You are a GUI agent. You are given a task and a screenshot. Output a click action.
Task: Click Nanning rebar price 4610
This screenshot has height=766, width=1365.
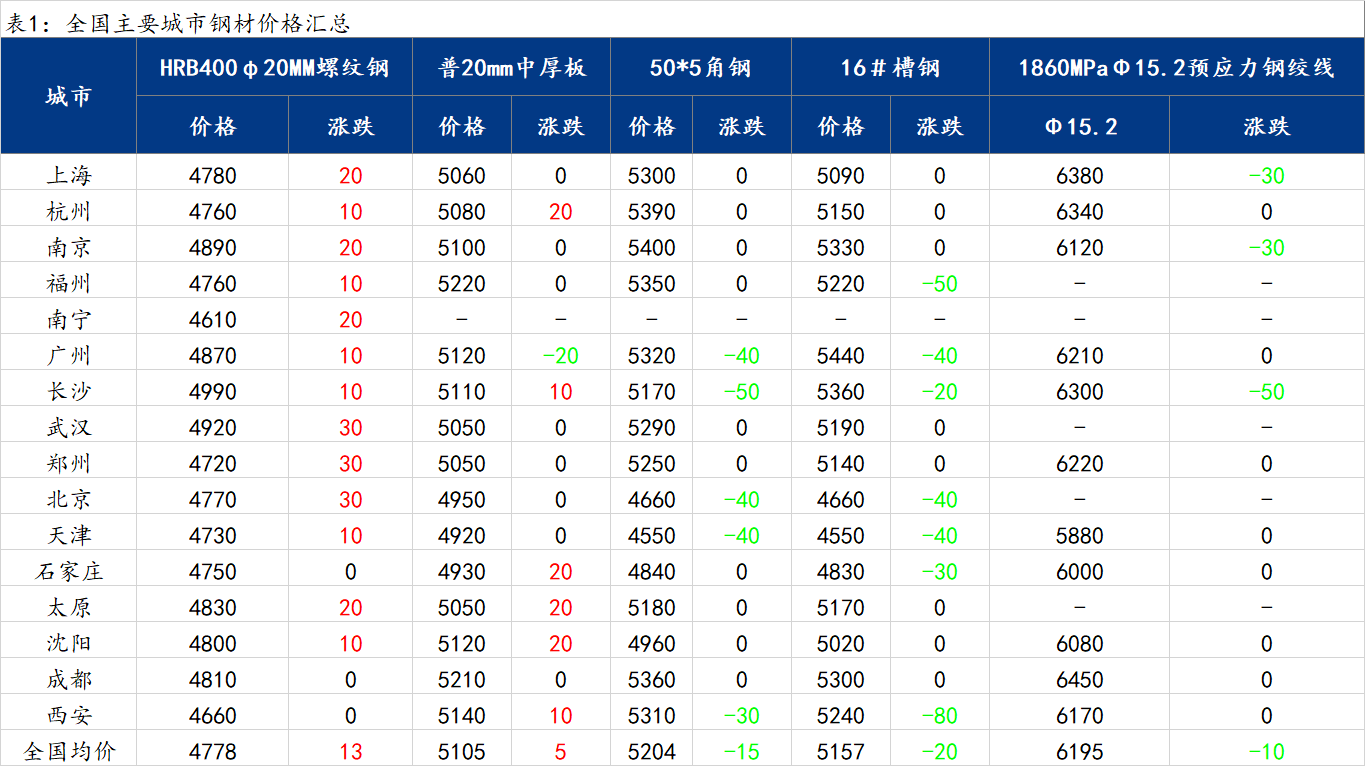212,320
